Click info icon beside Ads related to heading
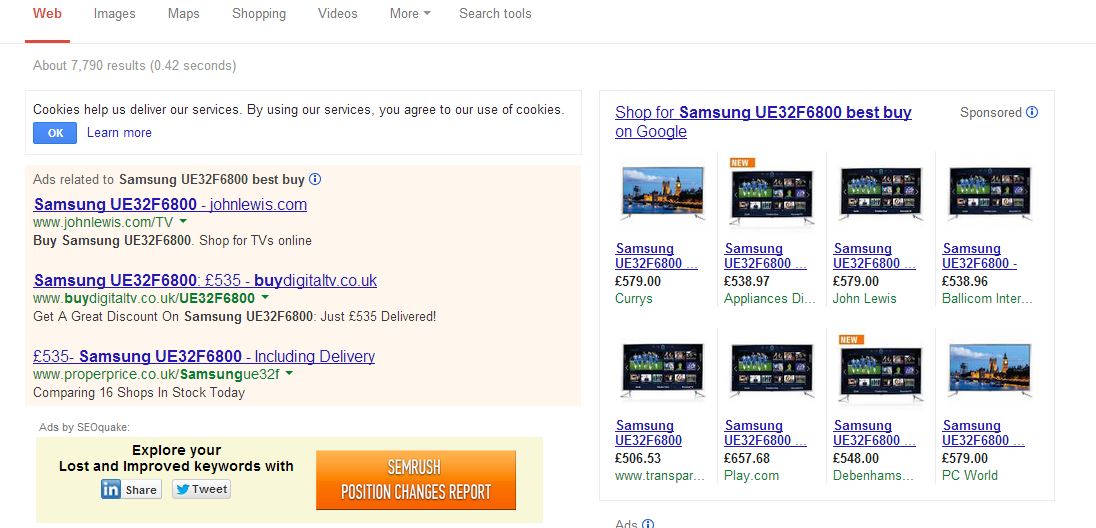Viewport: 1096px width, 528px height. coord(315,179)
